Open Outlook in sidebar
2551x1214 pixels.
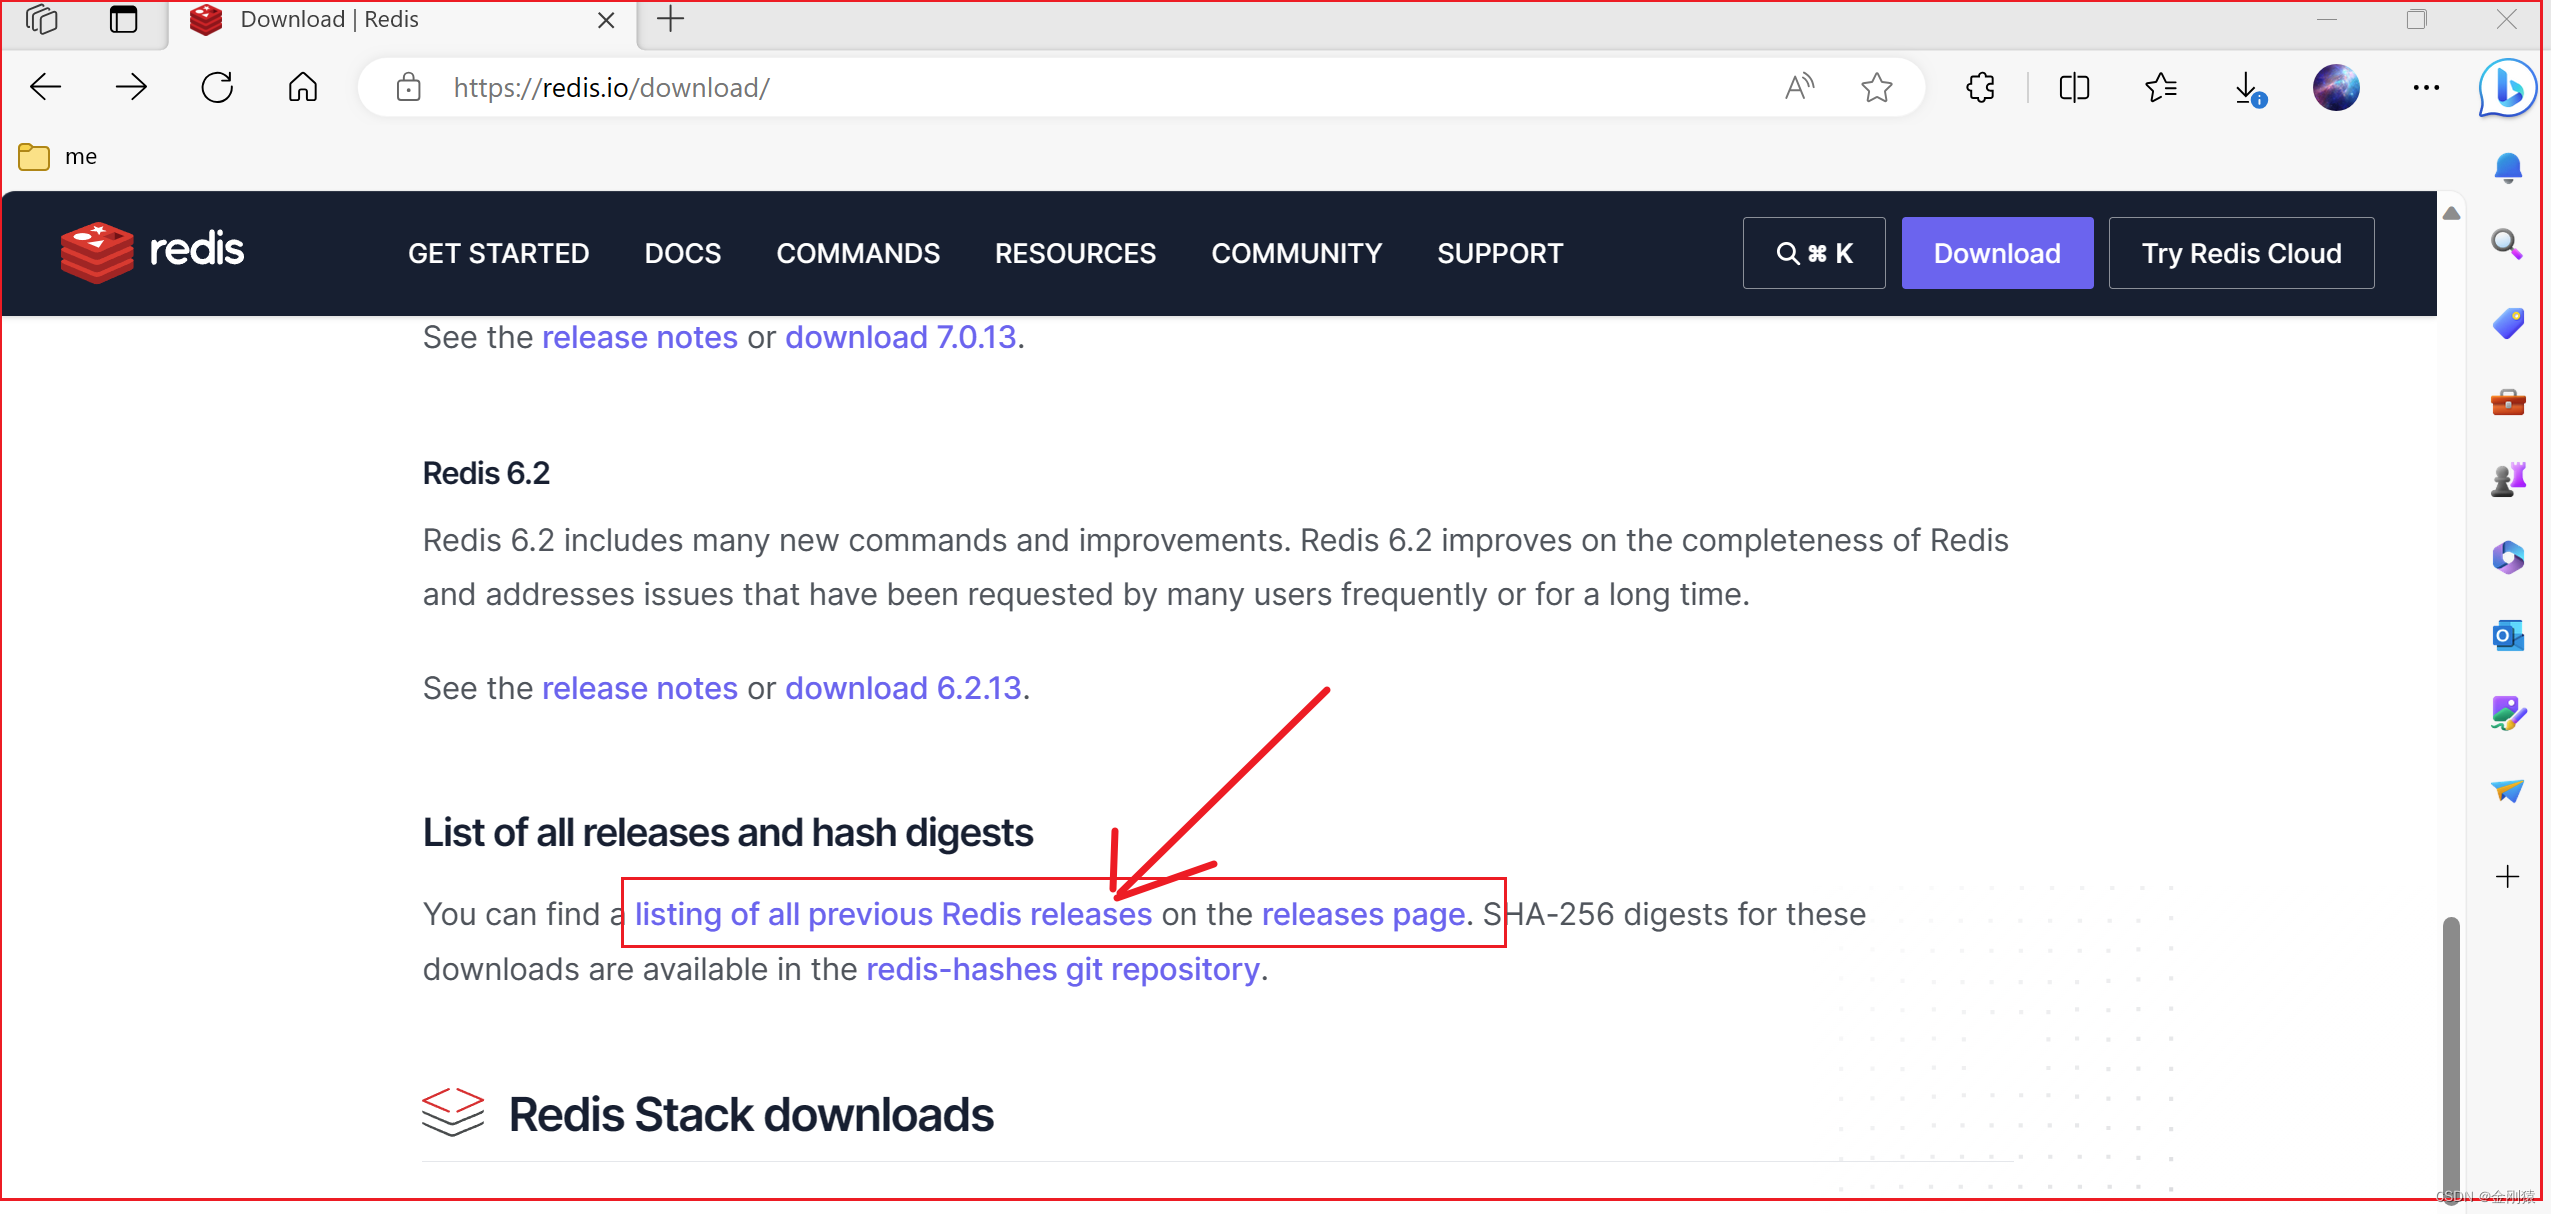click(2508, 635)
